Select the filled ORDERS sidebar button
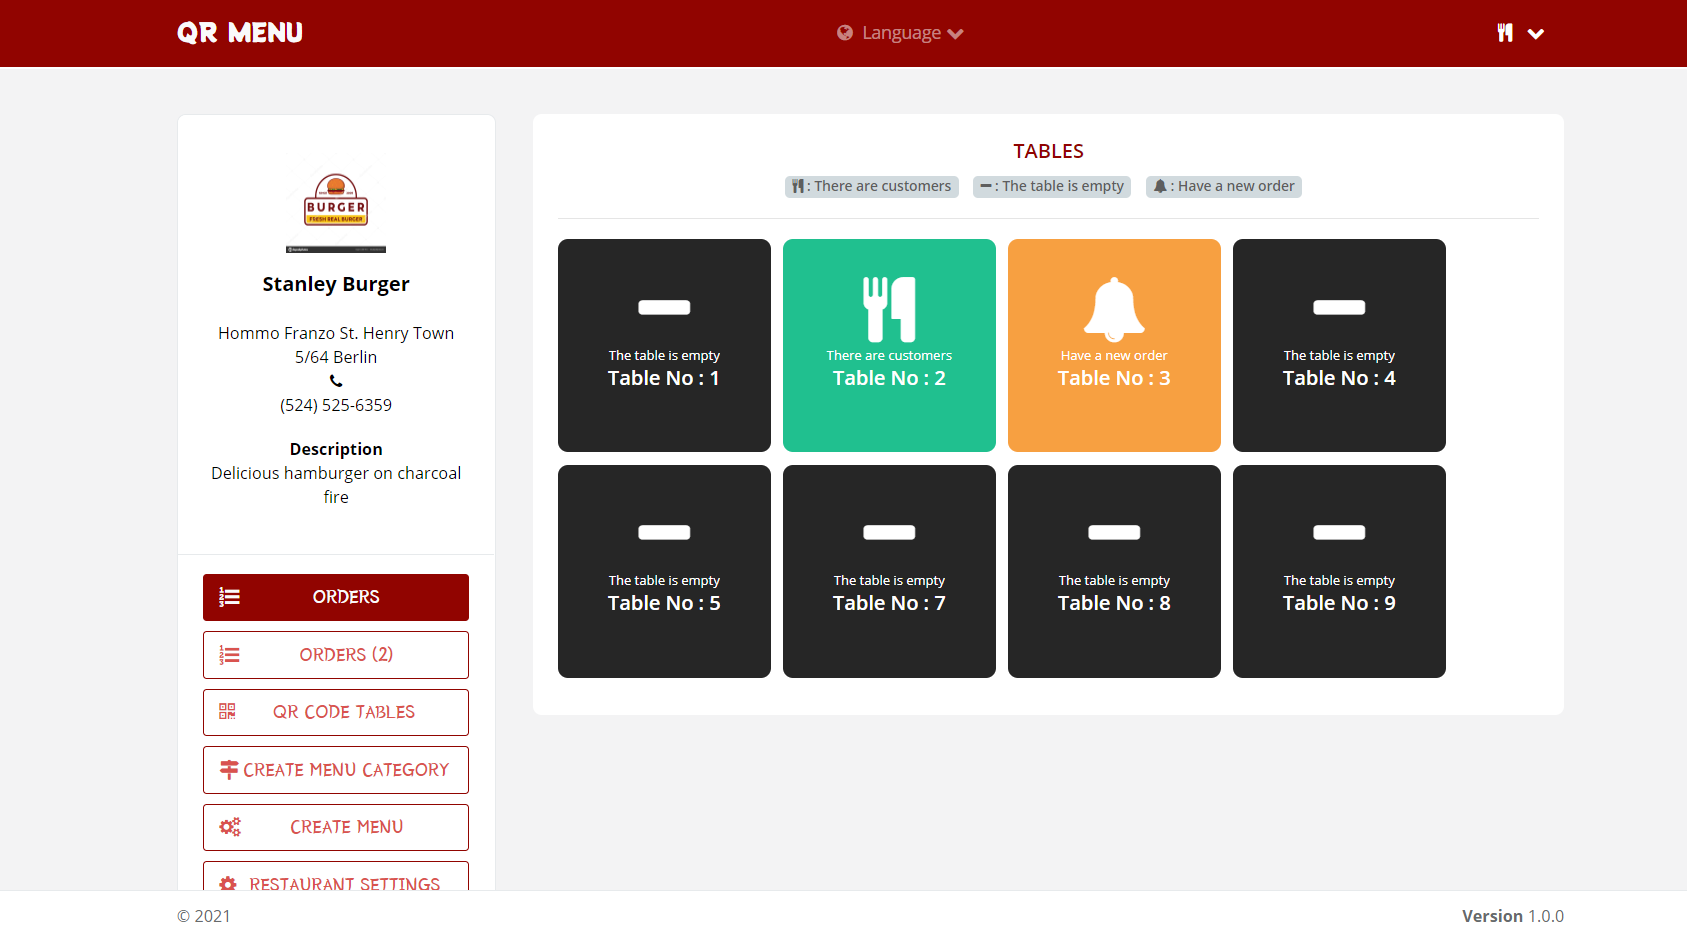Screen dimensions: 1687x938 pos(336,597)
